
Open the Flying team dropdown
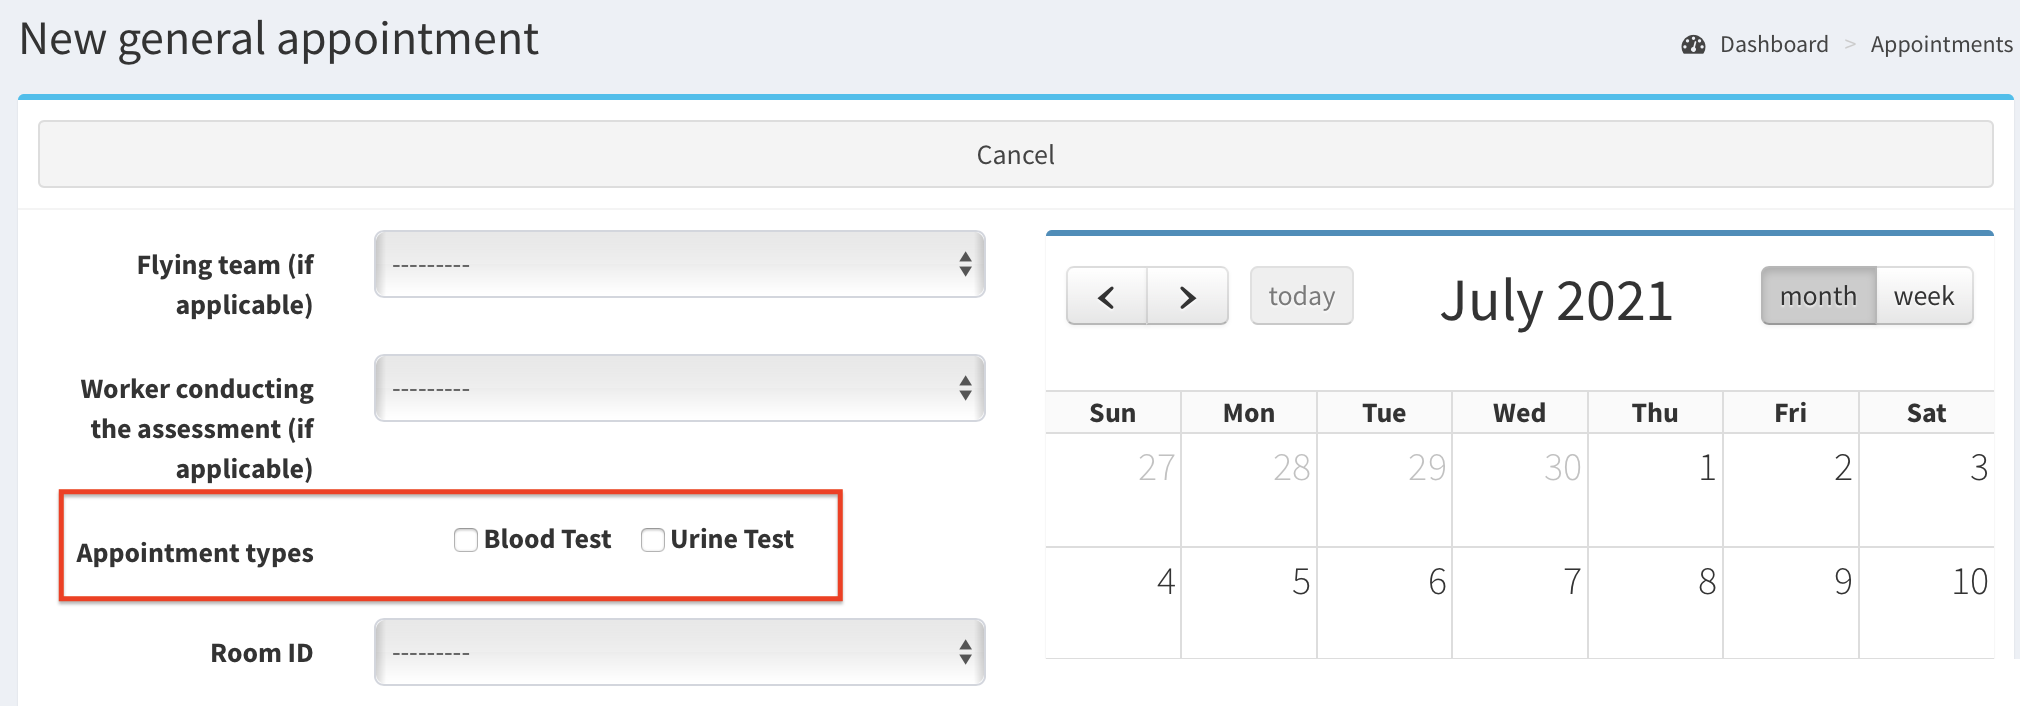pos(679,265)
